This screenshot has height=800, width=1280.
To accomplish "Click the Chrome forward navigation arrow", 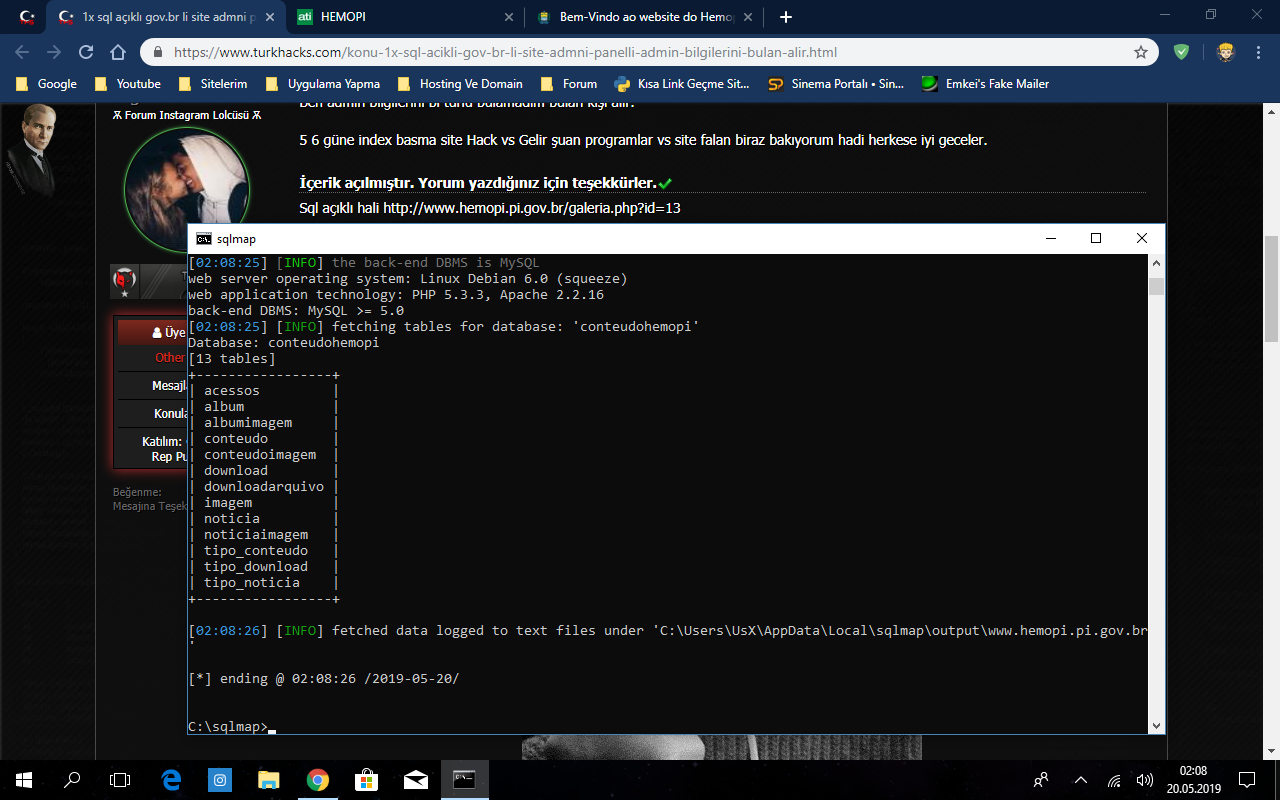I will pos(54,52).
